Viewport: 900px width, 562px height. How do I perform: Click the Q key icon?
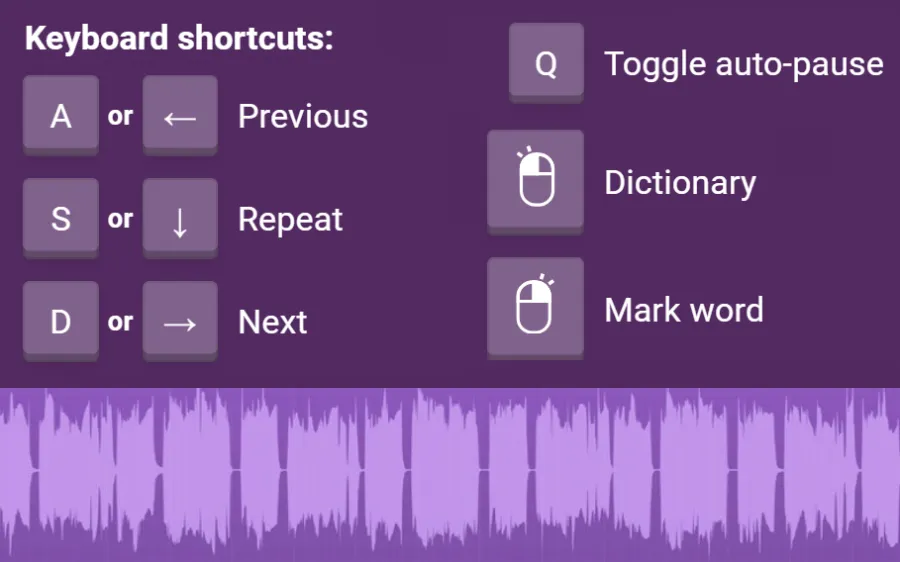pos(546,64)
